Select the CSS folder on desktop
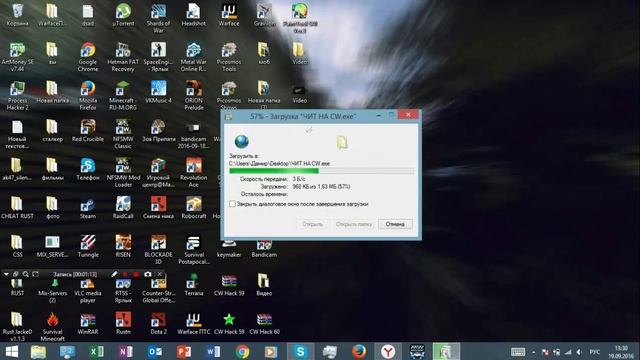This screenshot has height=360, width=640. point(17,247)
